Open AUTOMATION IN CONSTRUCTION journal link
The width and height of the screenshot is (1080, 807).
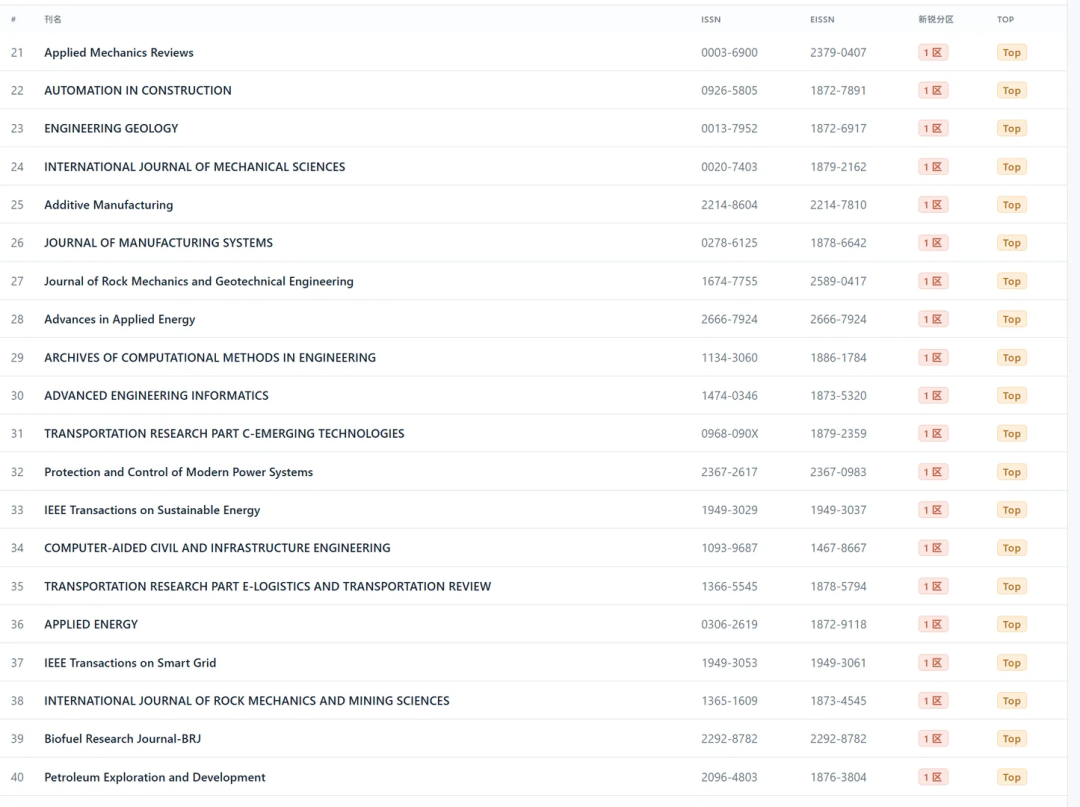pyautogui.click(x=138, y=90)
